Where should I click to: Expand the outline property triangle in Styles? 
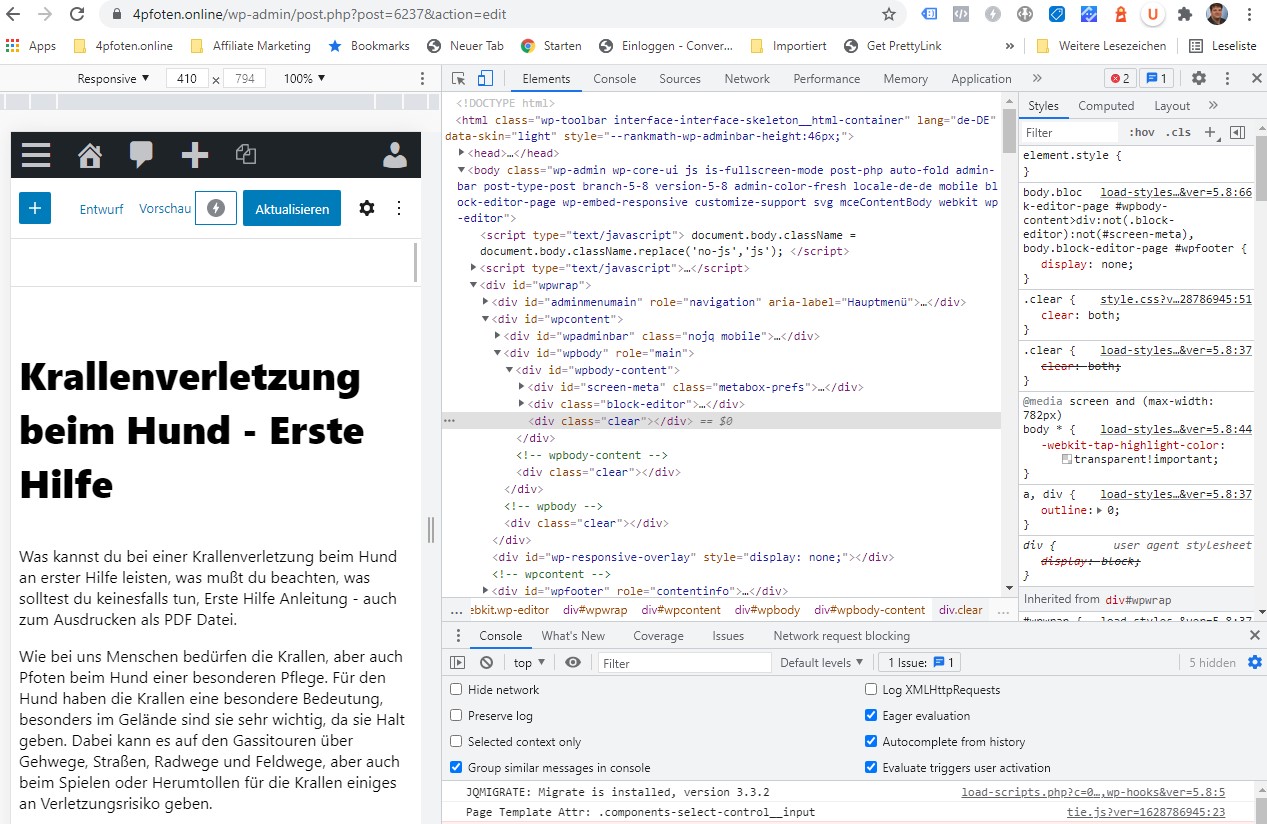click(x=1100, y=510)
